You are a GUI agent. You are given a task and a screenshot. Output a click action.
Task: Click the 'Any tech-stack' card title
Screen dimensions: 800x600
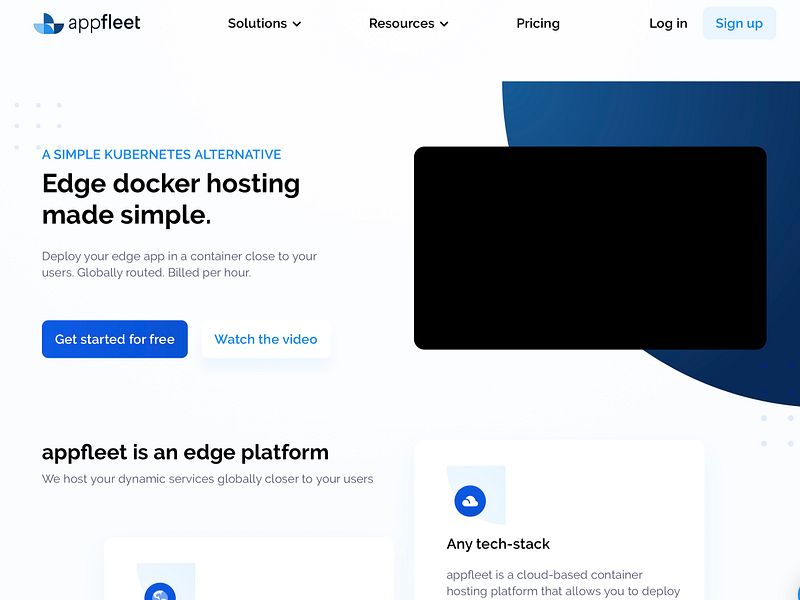(498, 544)
